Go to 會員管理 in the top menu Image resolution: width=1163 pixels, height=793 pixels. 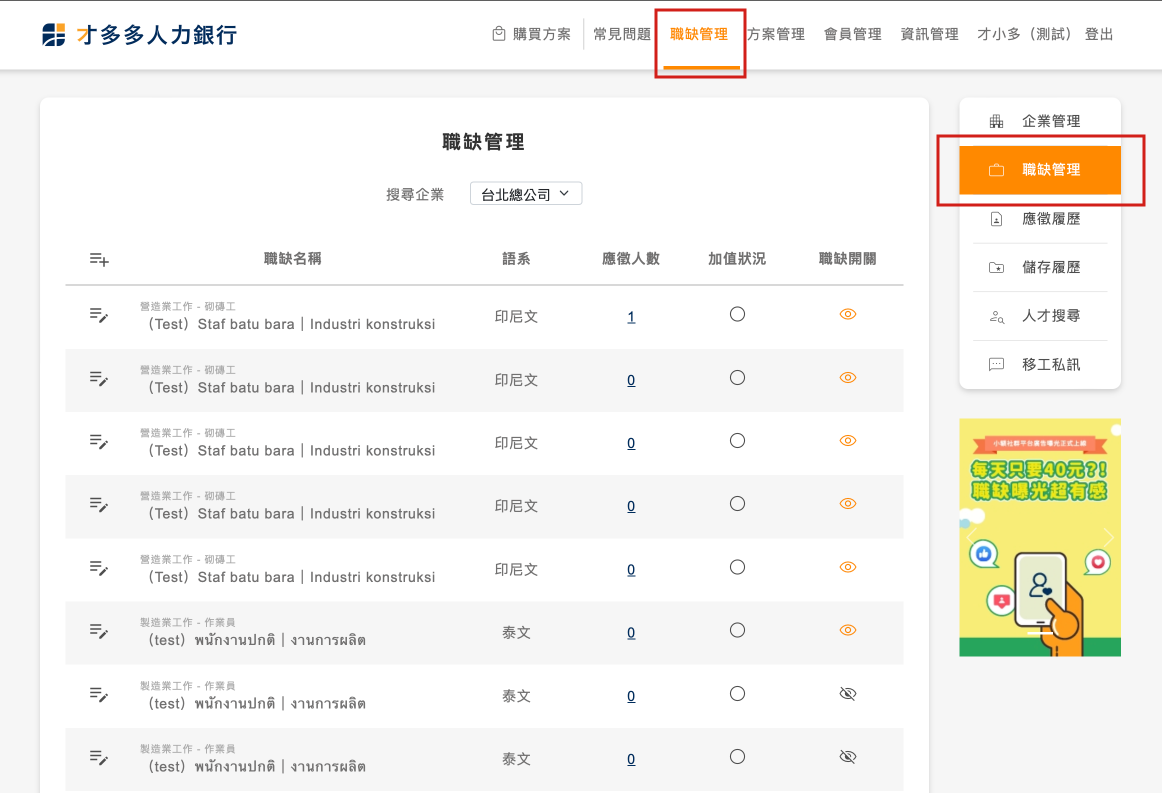(x=852, y=34)
